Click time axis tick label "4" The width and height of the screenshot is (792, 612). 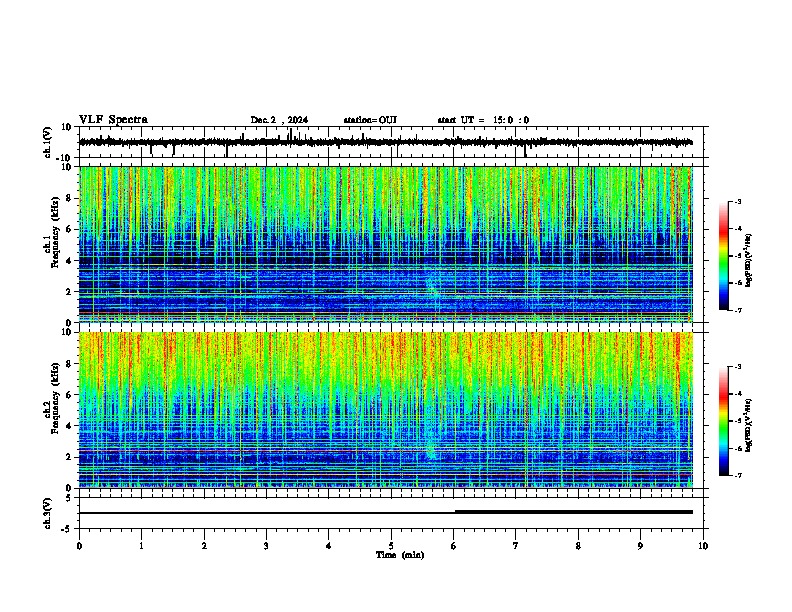tap(329, 546)
